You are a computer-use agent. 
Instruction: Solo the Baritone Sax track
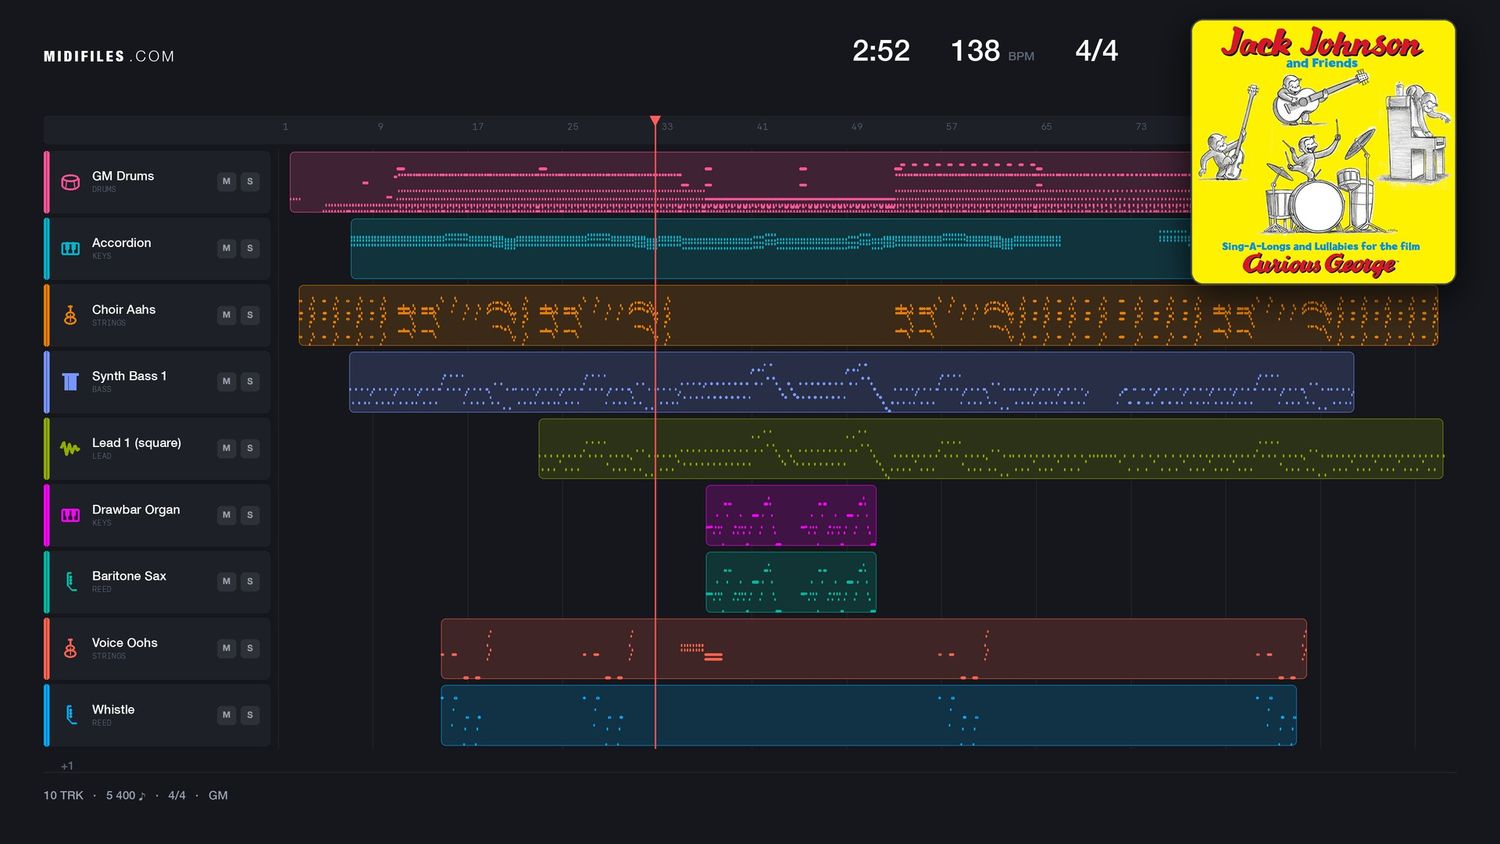tap(250, 581)
